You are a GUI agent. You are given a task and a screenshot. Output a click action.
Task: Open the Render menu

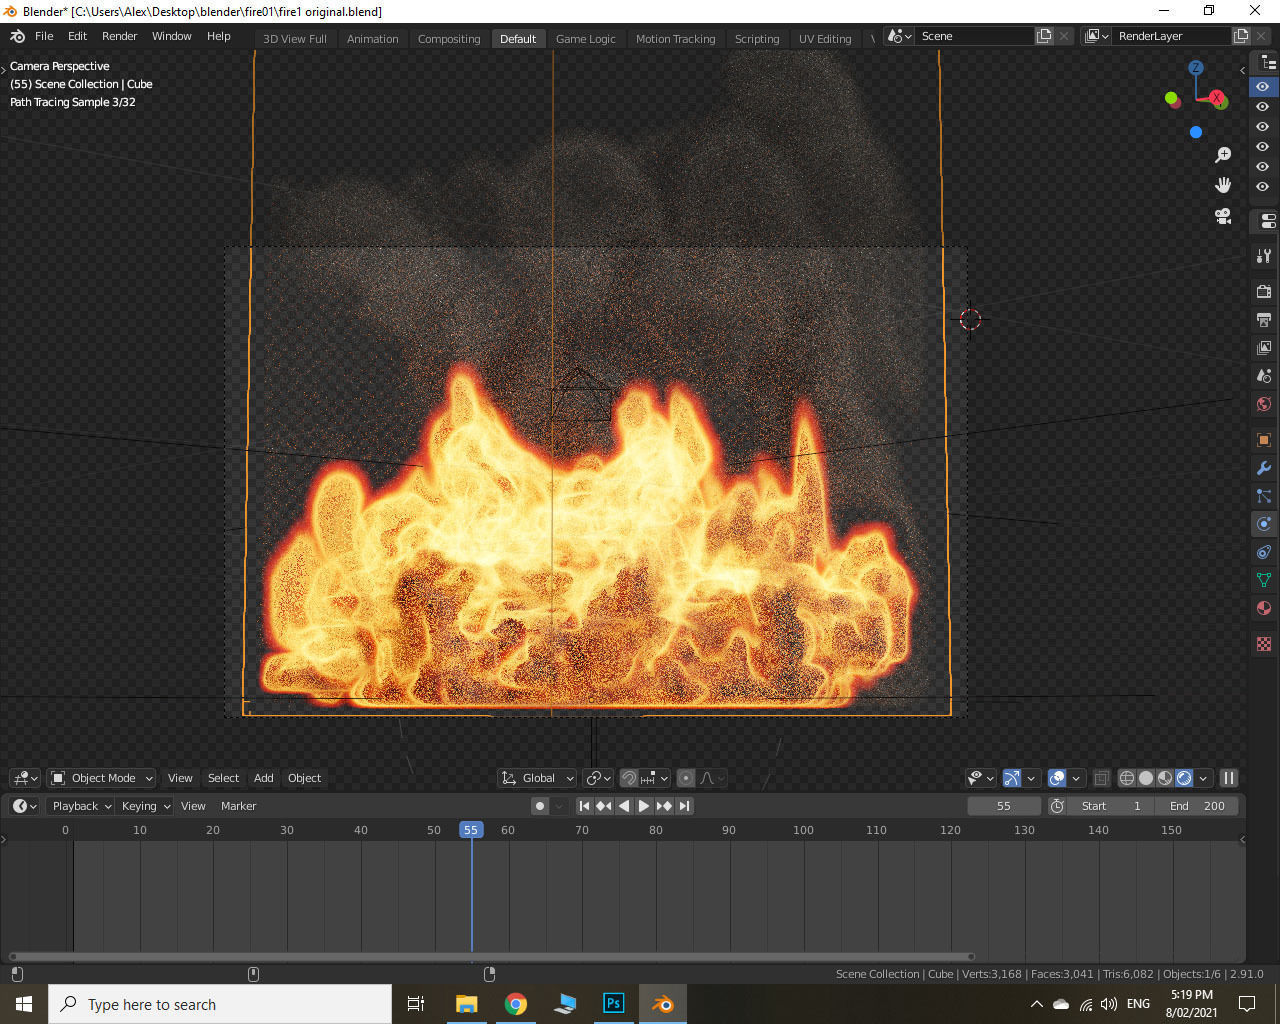tap(119, 36)
